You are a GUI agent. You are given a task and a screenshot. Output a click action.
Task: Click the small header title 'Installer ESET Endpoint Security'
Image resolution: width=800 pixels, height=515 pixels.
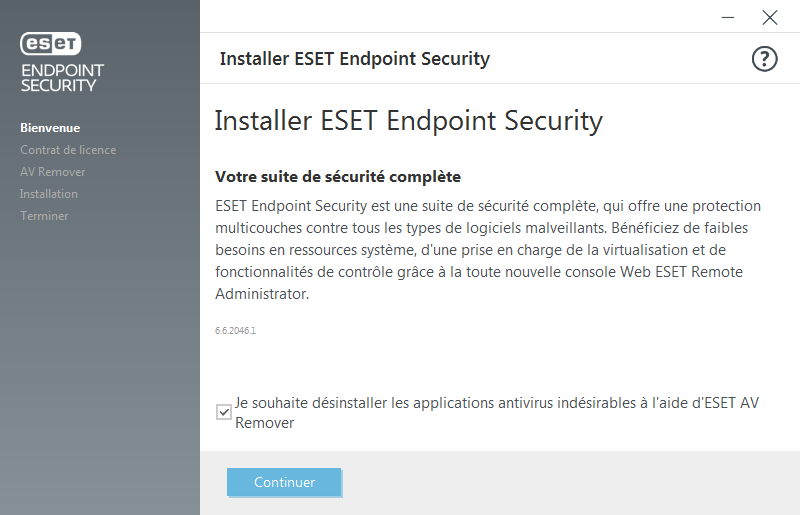point(354,59)
